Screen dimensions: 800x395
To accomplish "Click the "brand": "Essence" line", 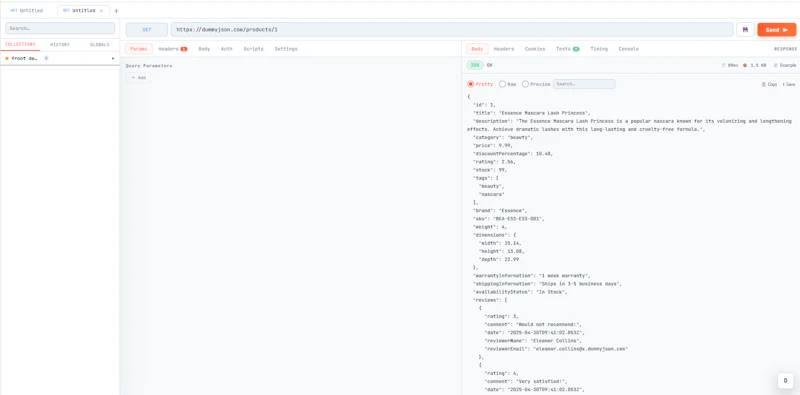I will [x=500, y=210].
